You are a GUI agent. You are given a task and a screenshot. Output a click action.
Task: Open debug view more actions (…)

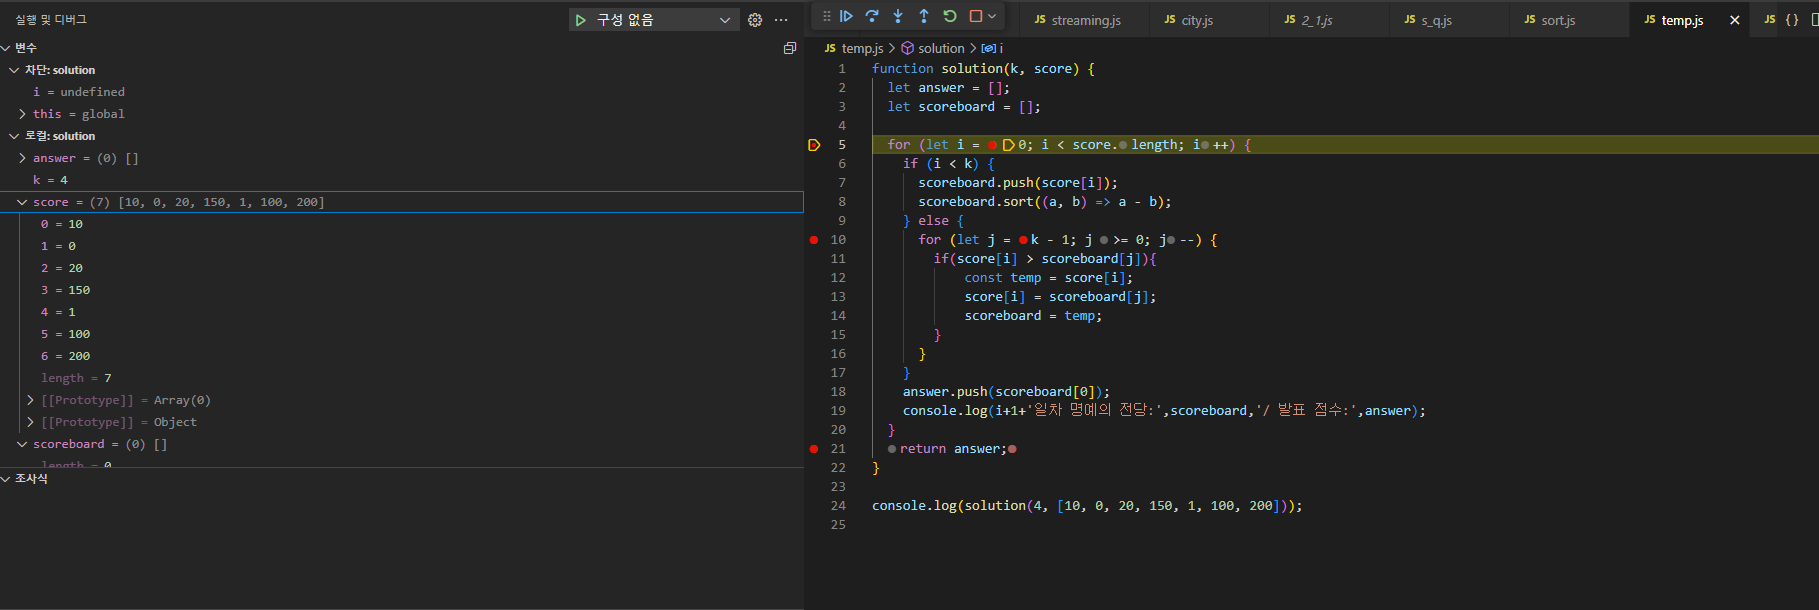[x=781, y=20]
